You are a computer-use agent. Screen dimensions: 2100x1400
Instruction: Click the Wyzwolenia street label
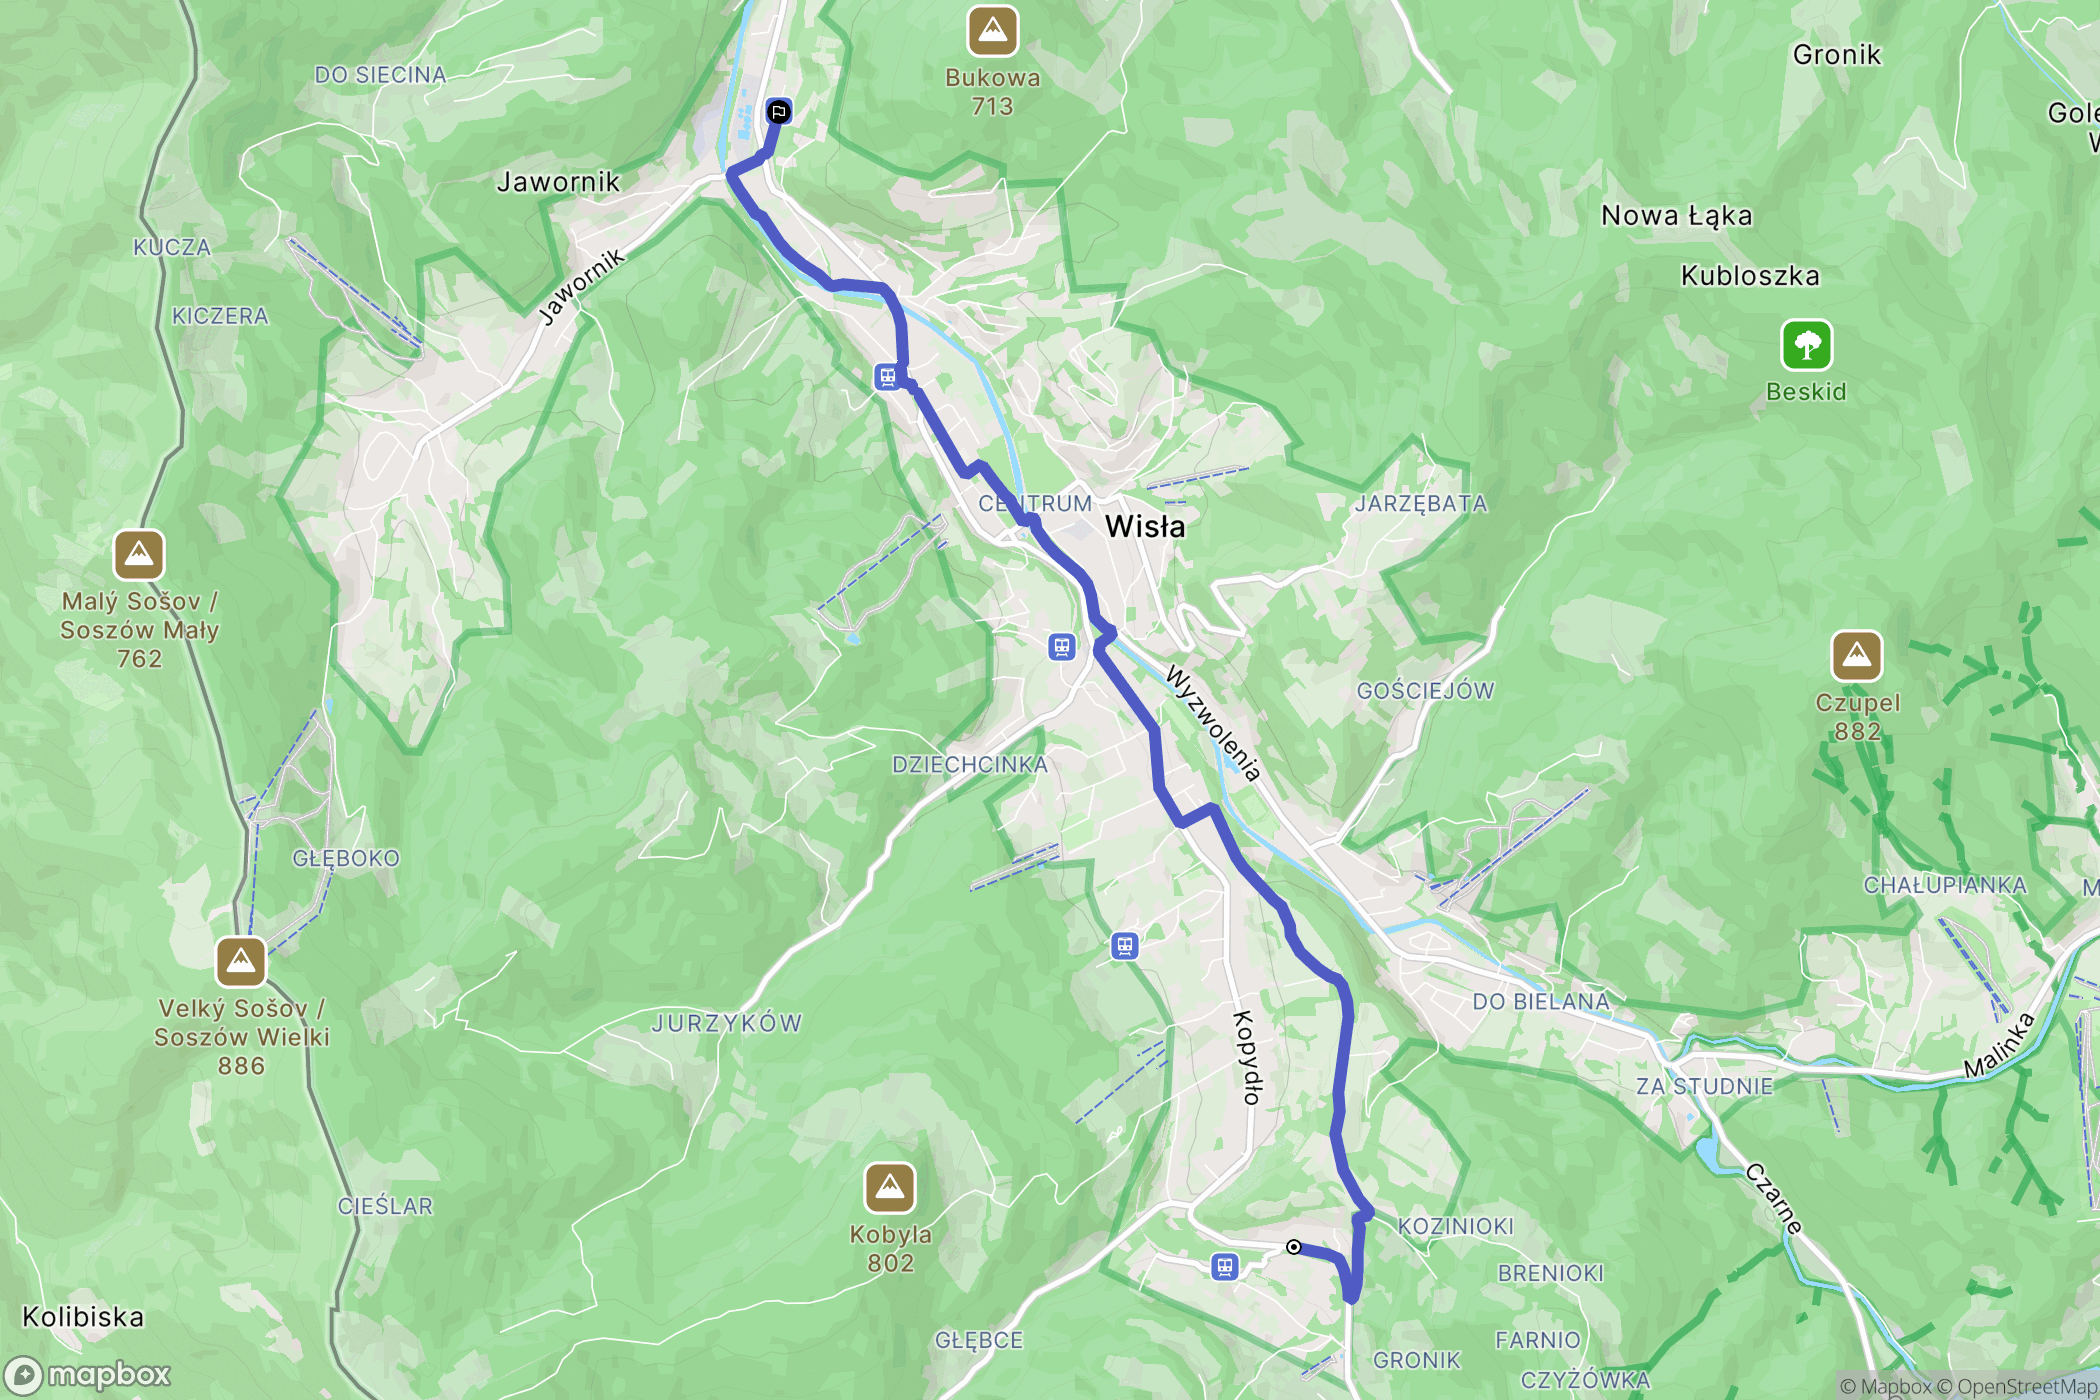[1214, 724]
